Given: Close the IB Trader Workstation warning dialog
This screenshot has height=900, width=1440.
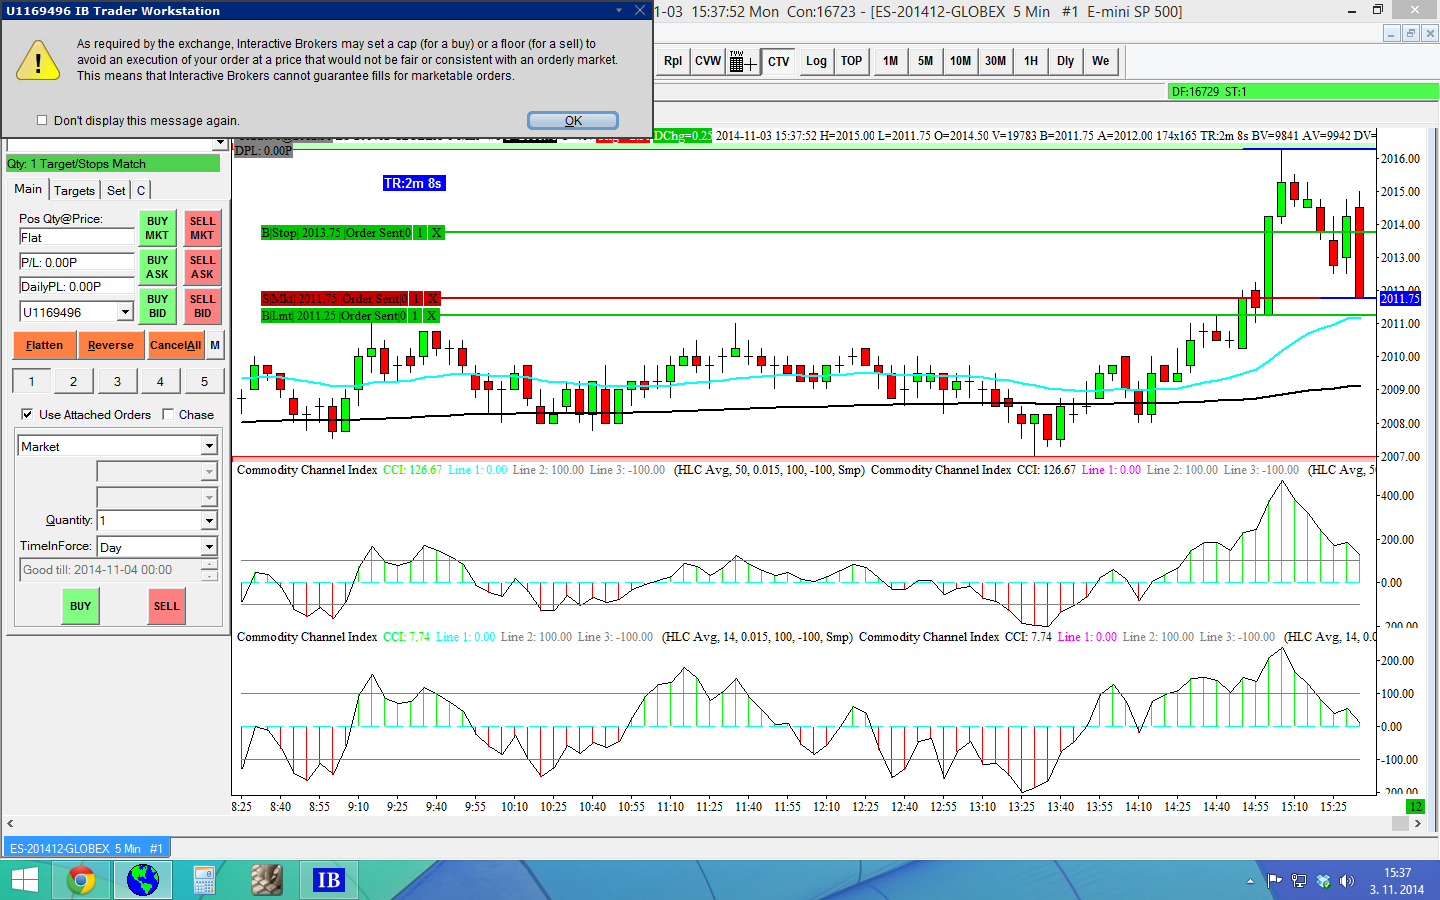Looking at the screenshot, I should 640,10.
